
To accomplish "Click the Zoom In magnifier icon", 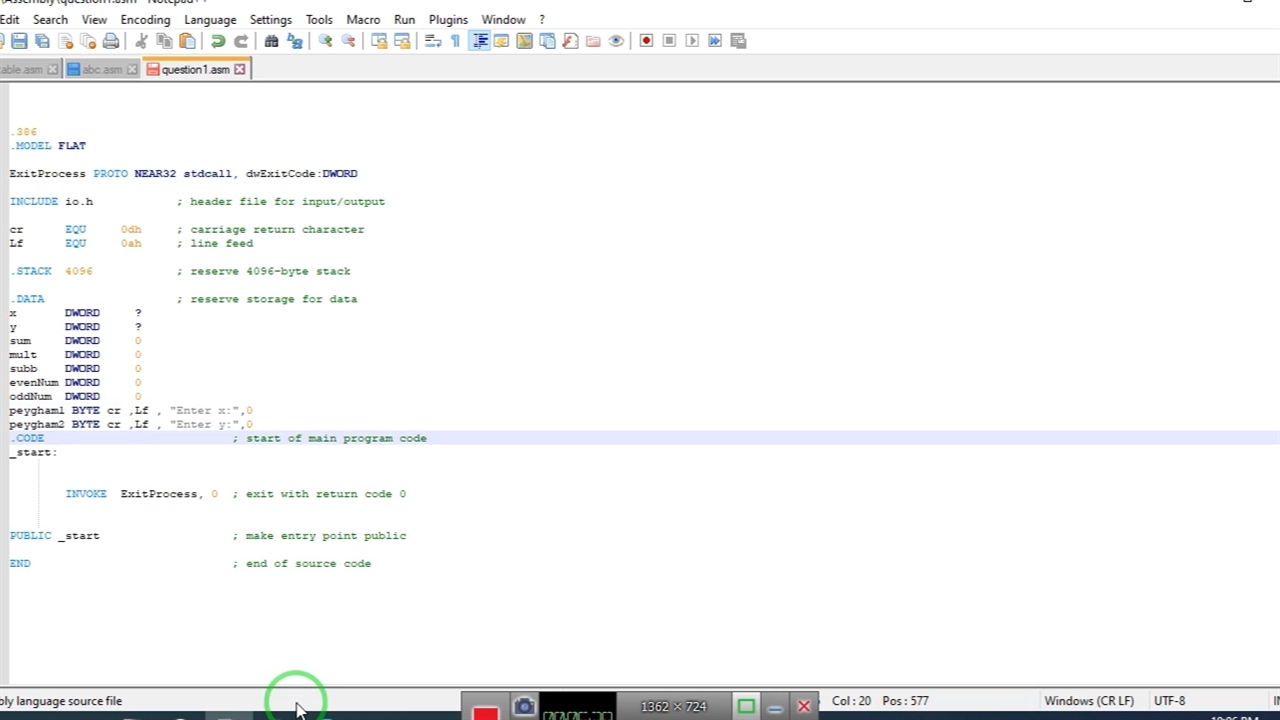I will click(325, 41).
